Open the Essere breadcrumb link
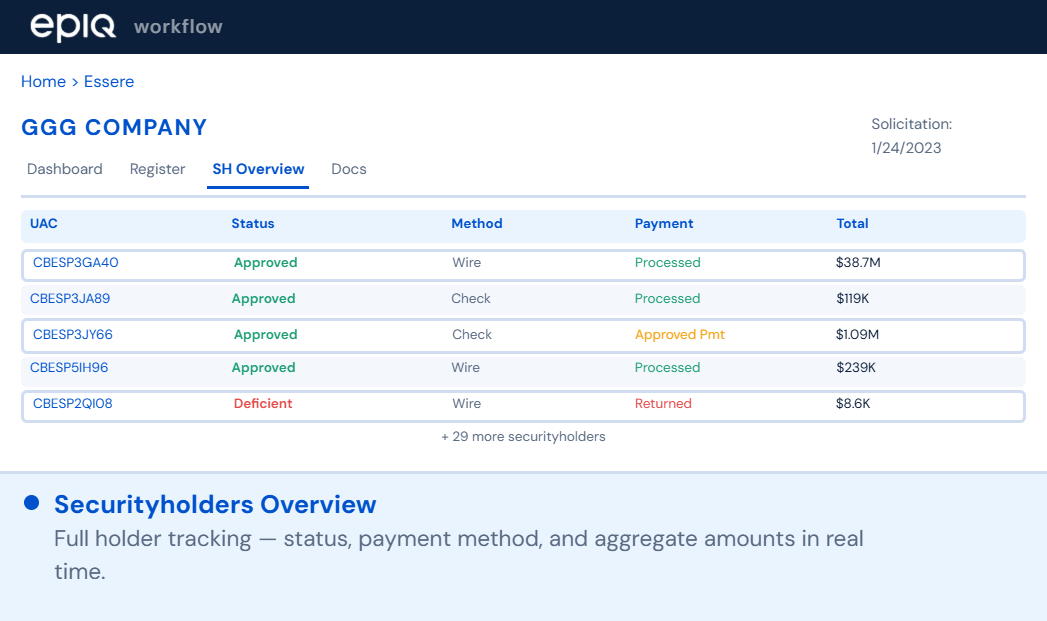Viewport: 1047px width, 621px height. (x=109, y=81)
